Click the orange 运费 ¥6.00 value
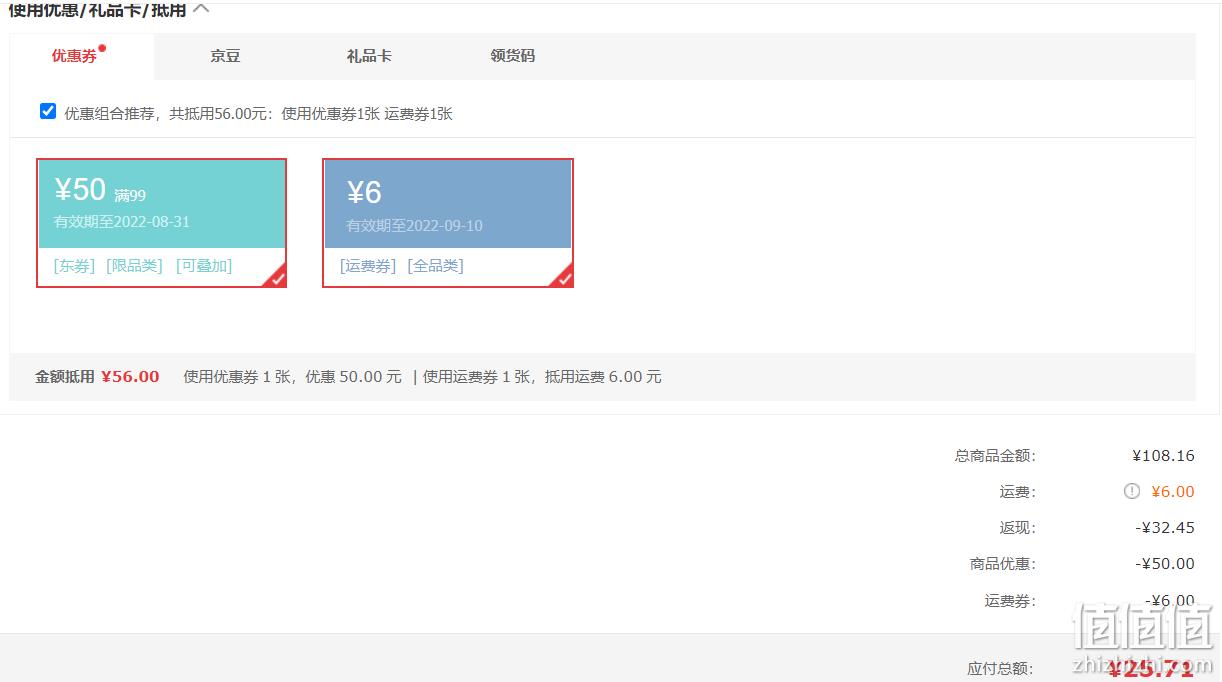The width and height of the screenshot is (1222, 682). (x=1173, y=491)
